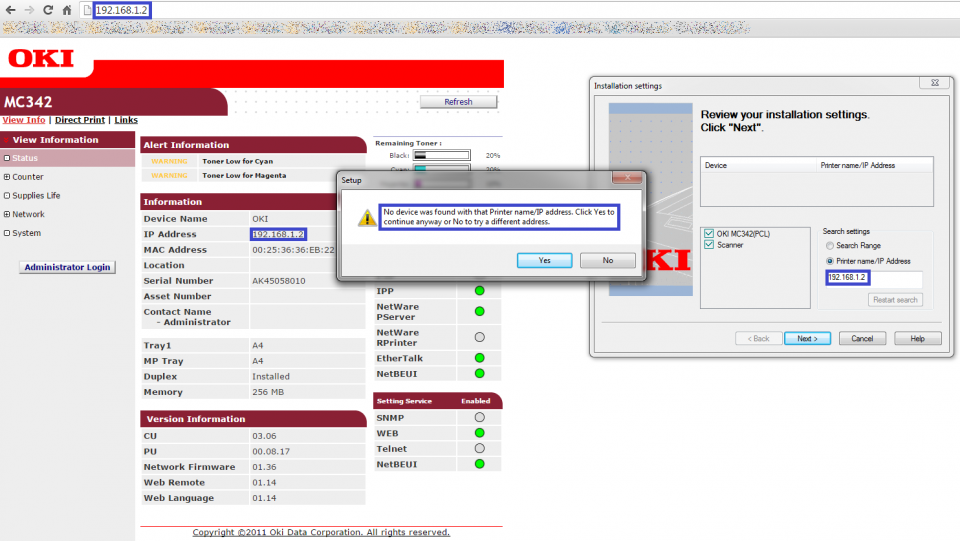Click the Administrator Login button
This screenshot has width=960, height=541.
67,267
